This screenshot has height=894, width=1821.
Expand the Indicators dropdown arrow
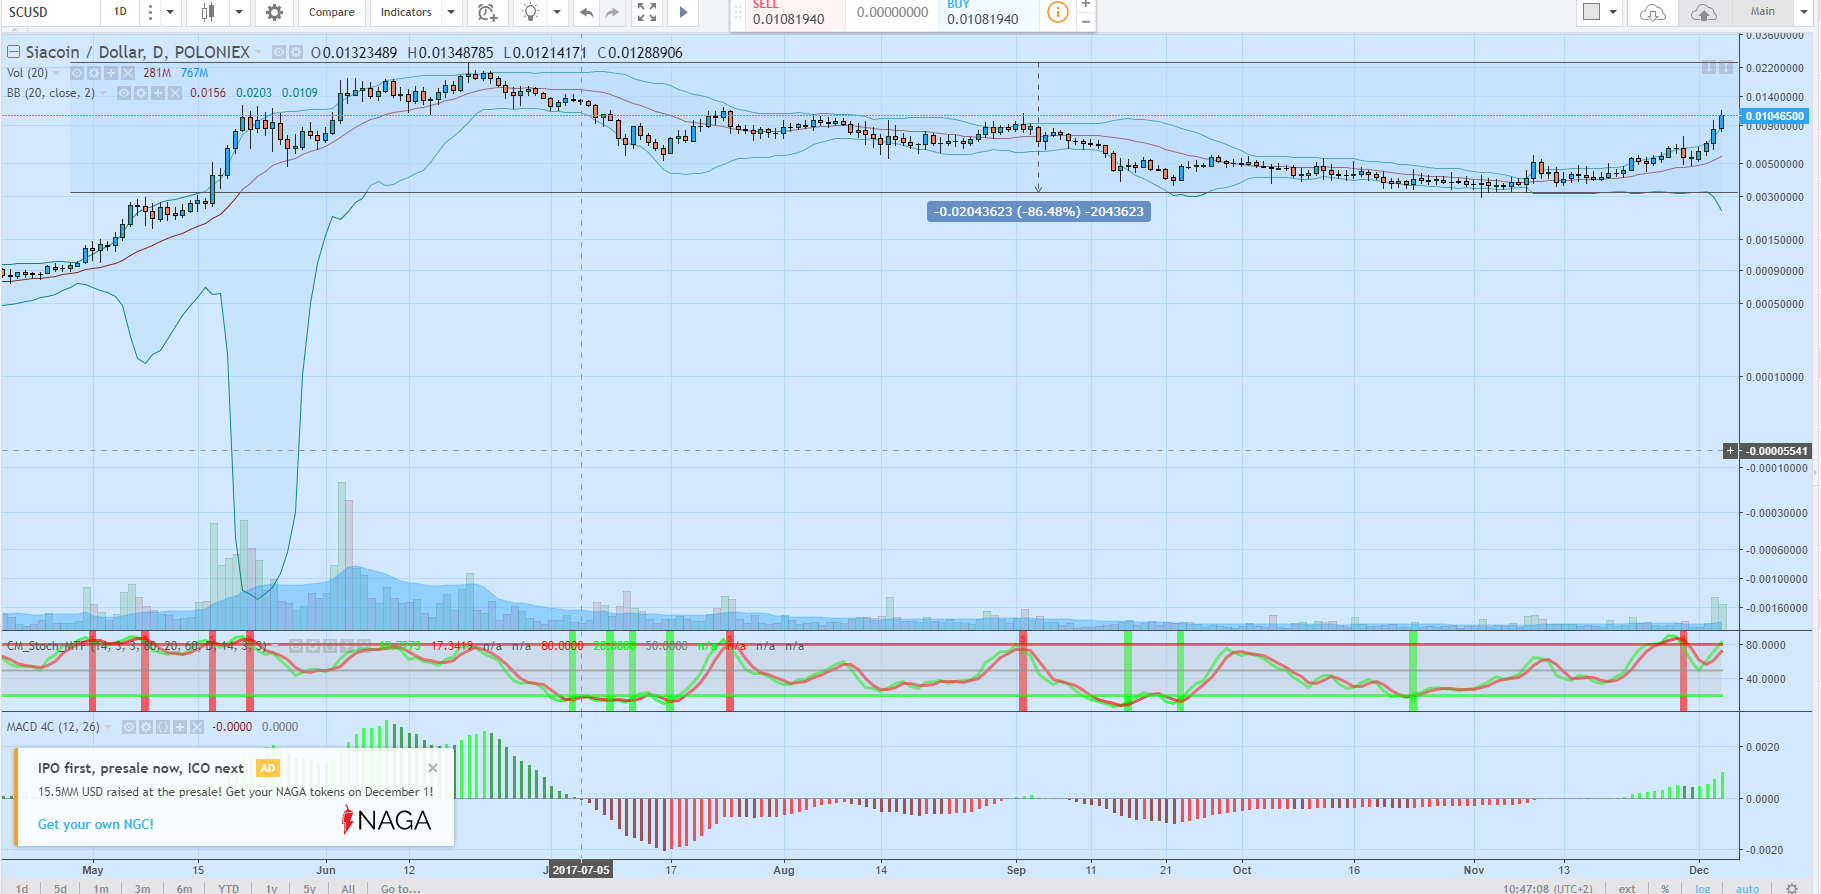[451, 12]
